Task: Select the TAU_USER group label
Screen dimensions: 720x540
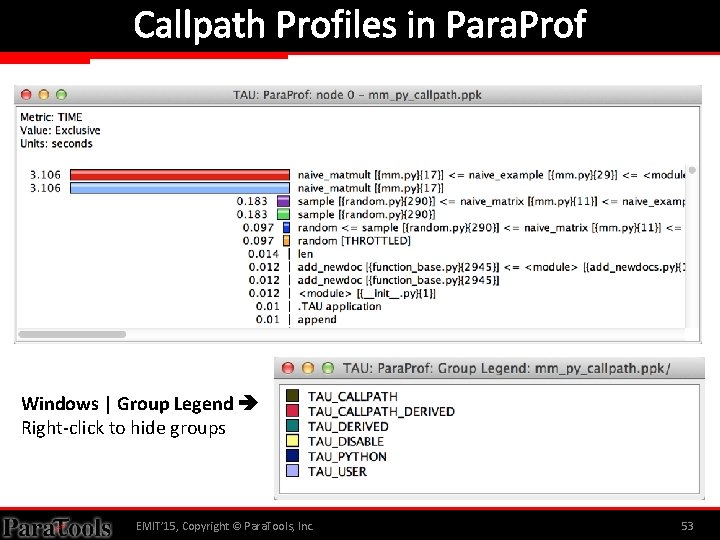Action: (337, 472)
